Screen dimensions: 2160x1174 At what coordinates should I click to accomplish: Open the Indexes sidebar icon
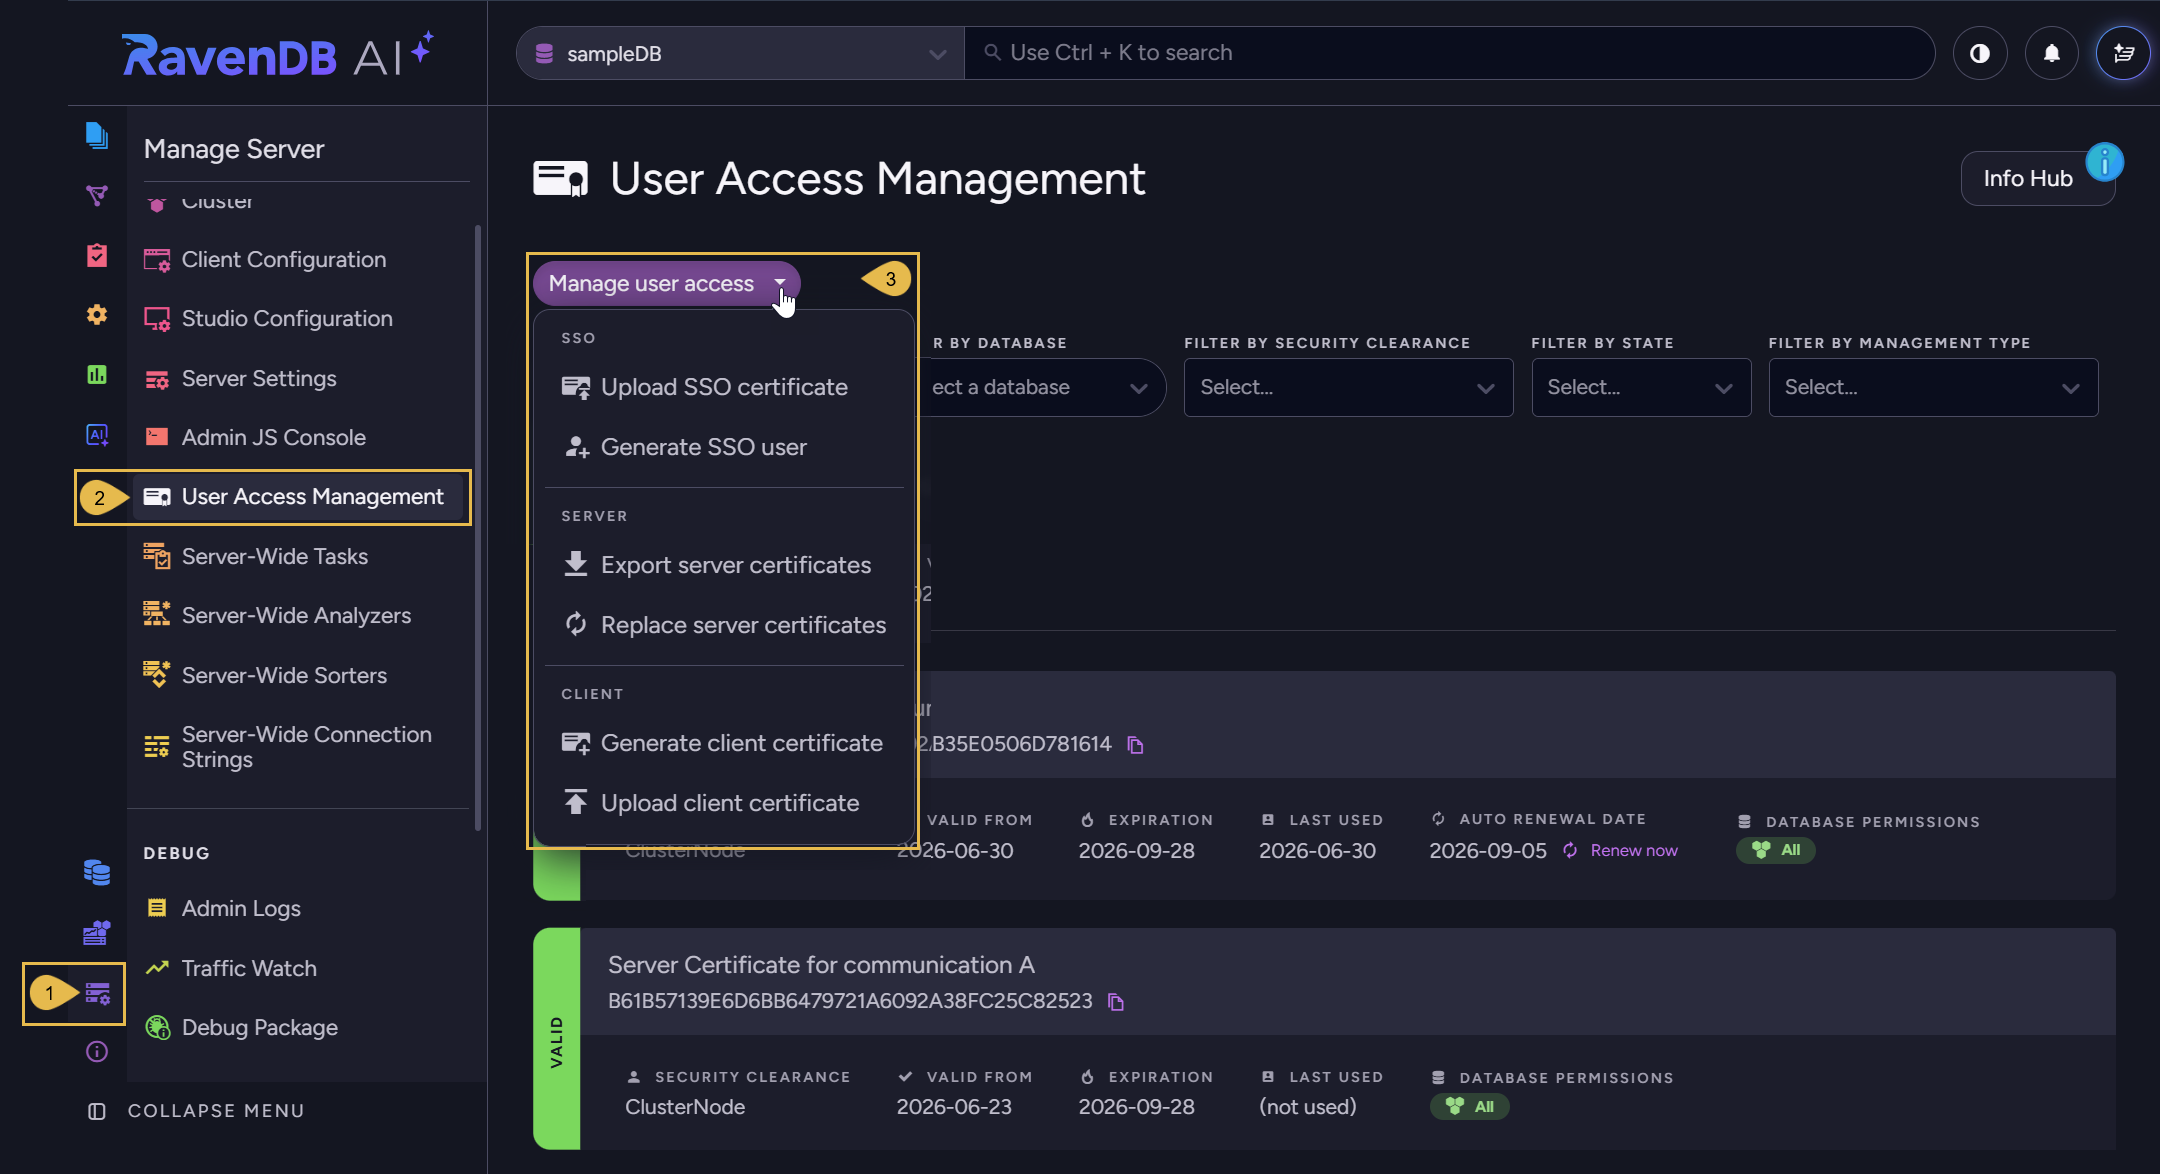pos(97,195)
